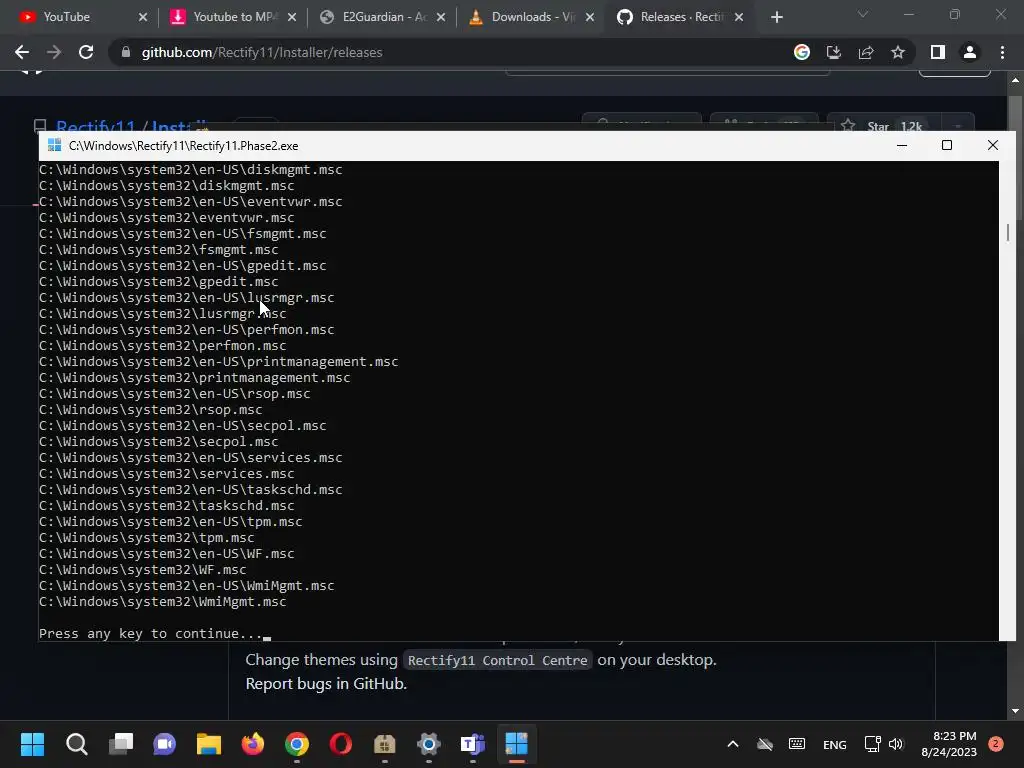This screenshot has height=768, width=1024.
Task: Go forward in browser history
Action: pyautogui.click(x=54, y=52)
